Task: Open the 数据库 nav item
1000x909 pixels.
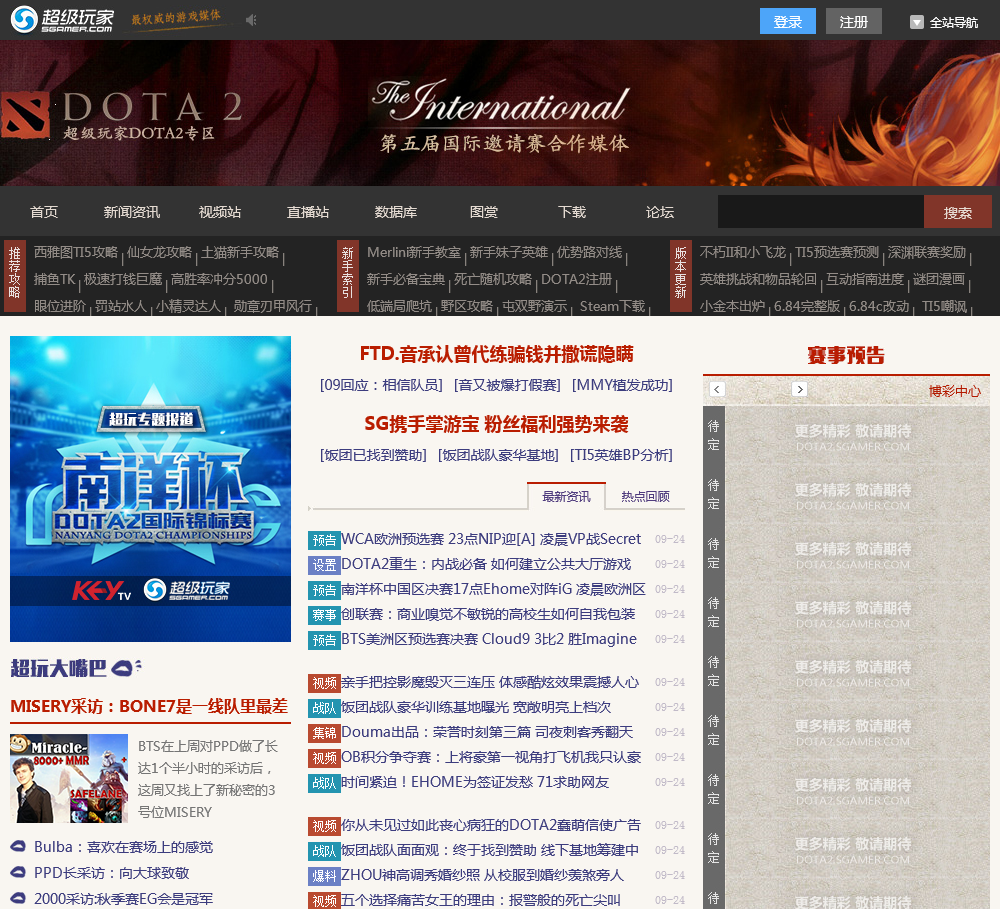Action: 396,212
